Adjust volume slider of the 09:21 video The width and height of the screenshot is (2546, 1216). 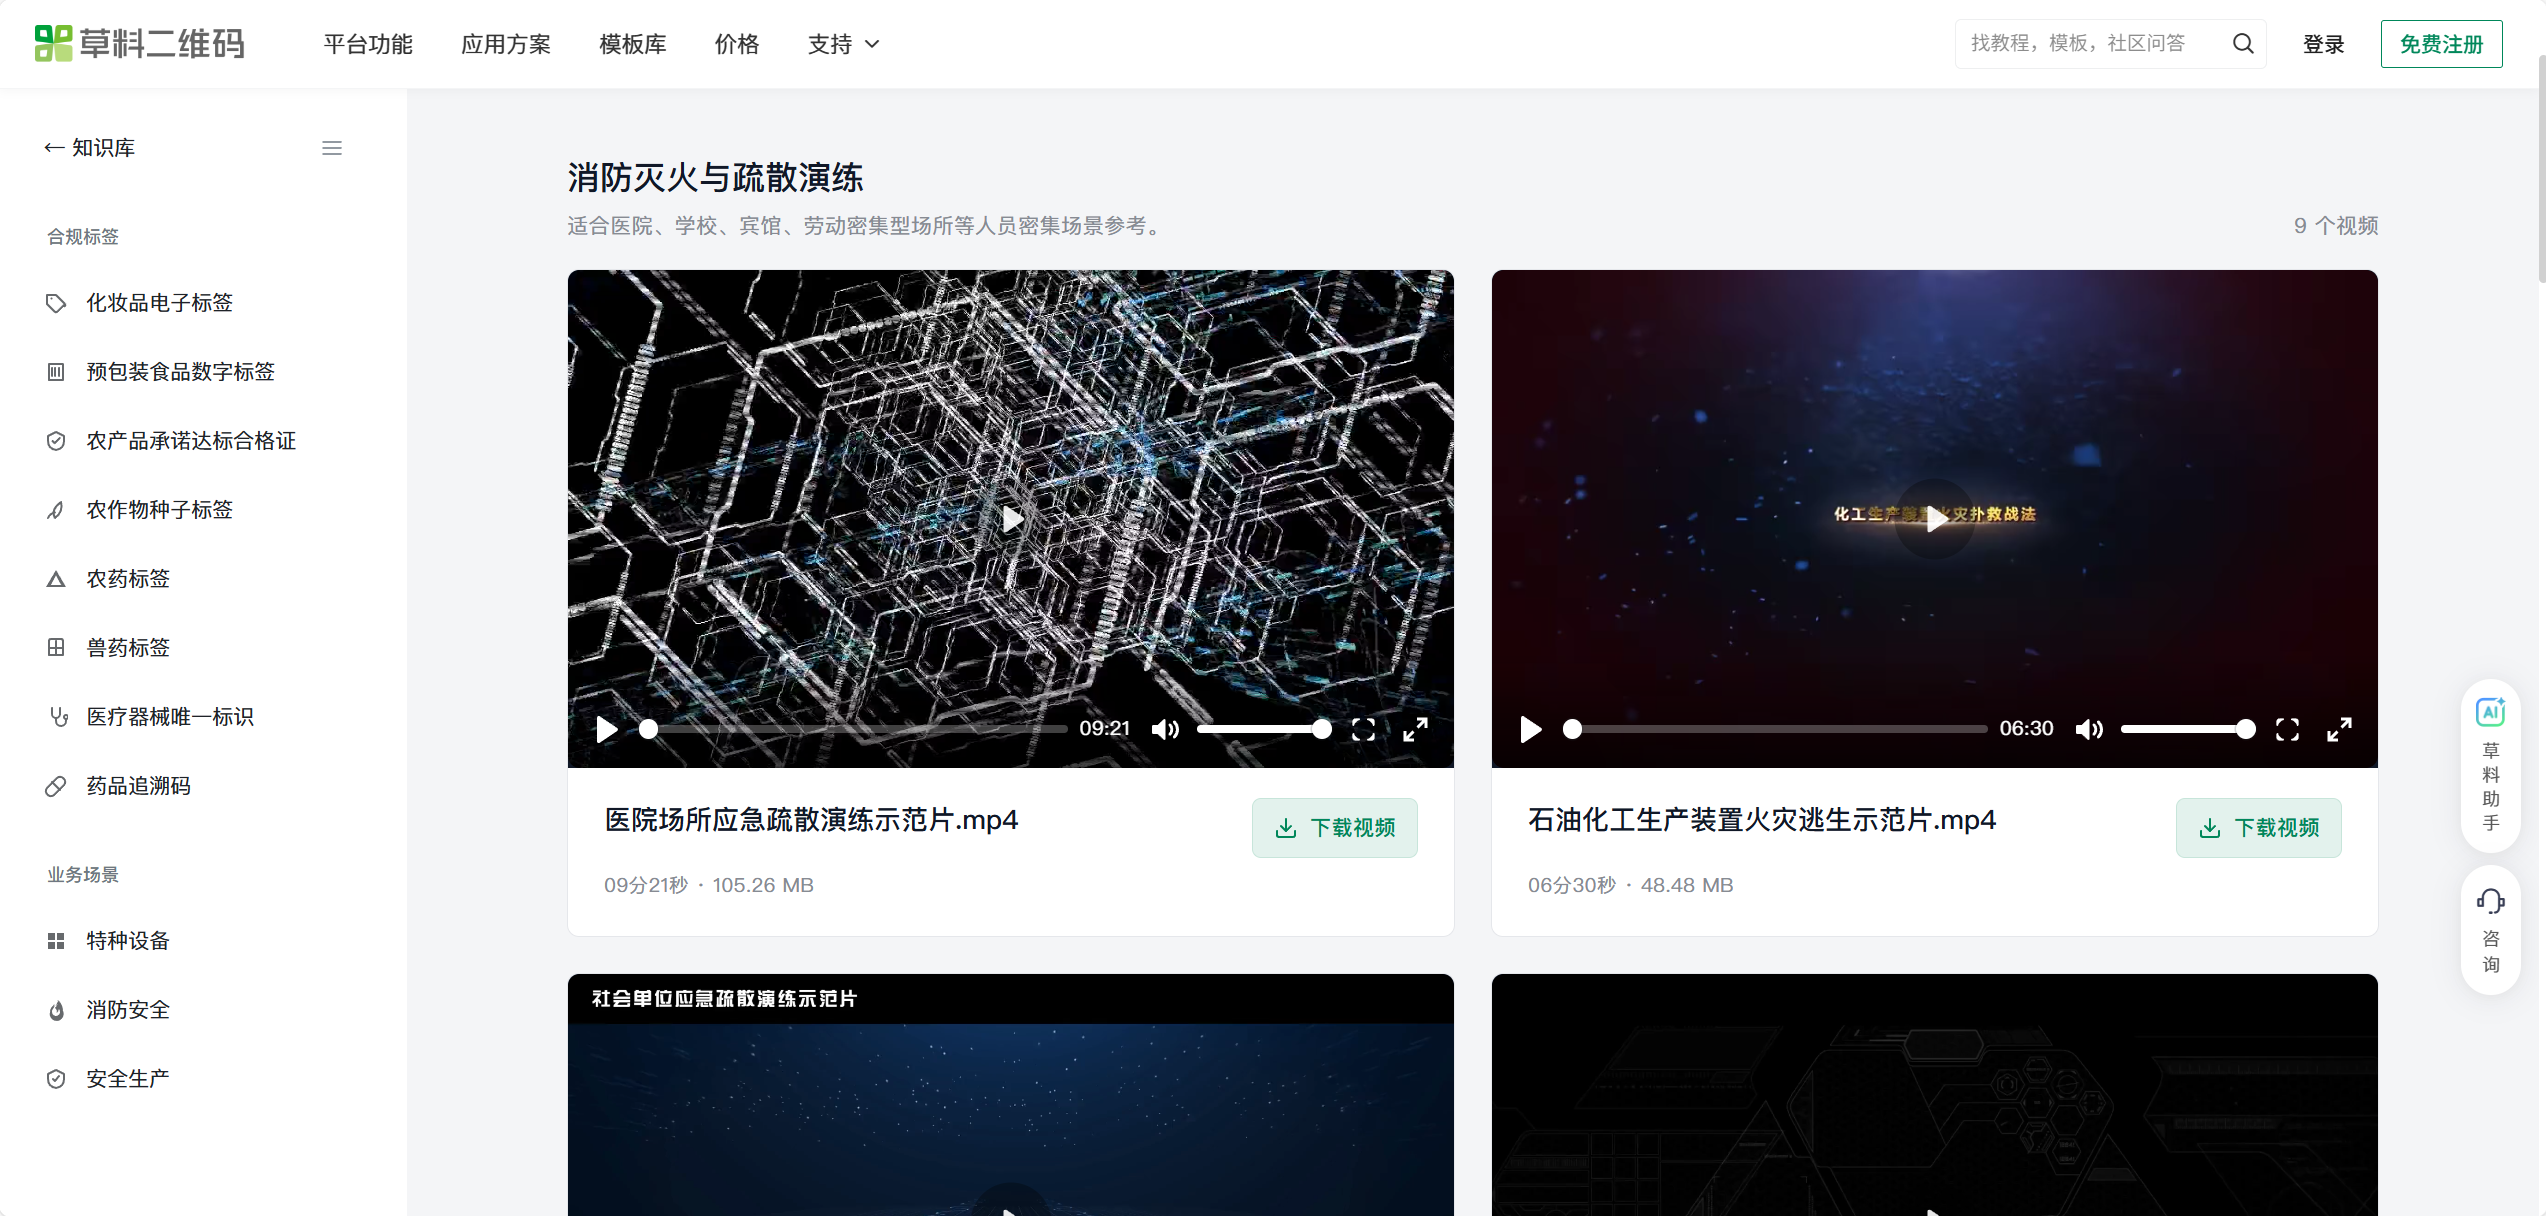pos(1264,729)
